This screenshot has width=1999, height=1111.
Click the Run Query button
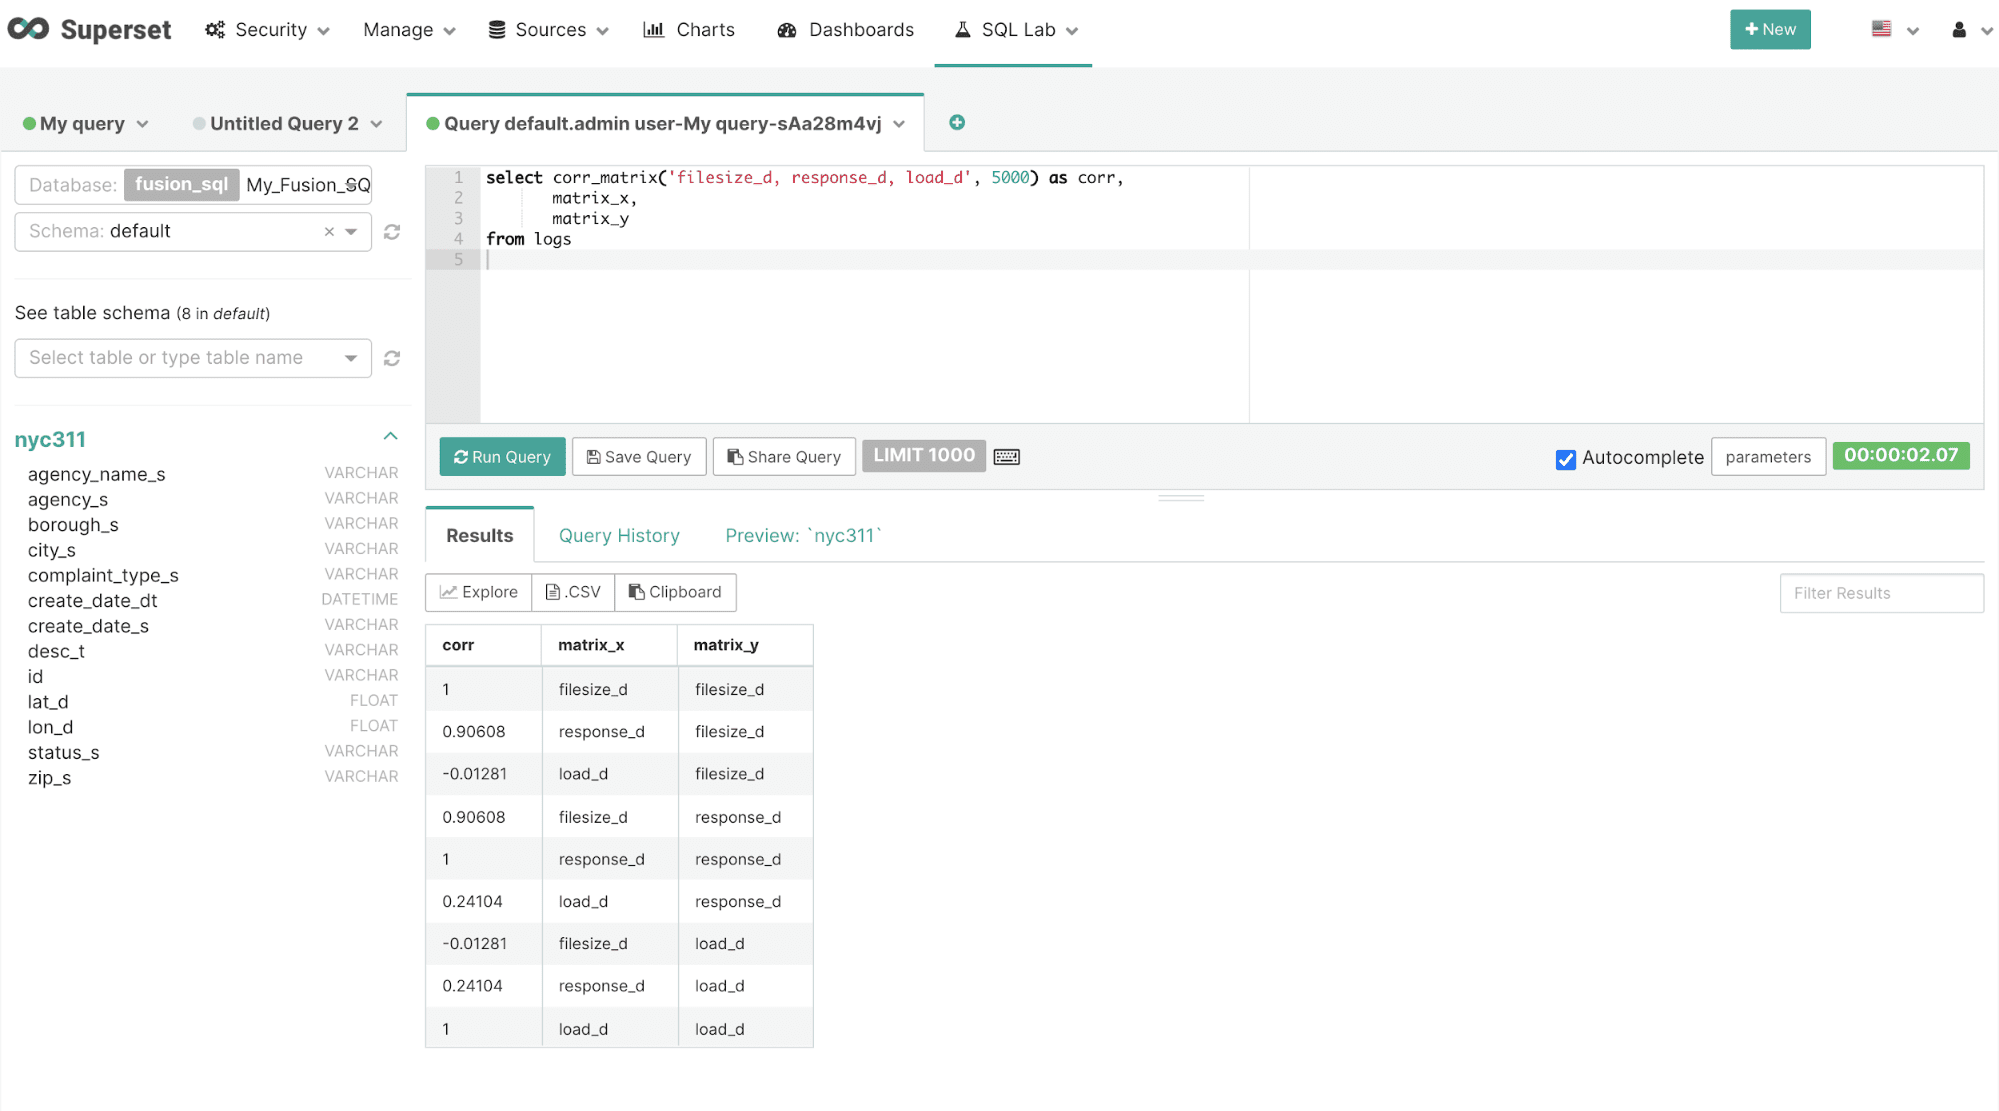pyautogui.click(x=503, y=457)
